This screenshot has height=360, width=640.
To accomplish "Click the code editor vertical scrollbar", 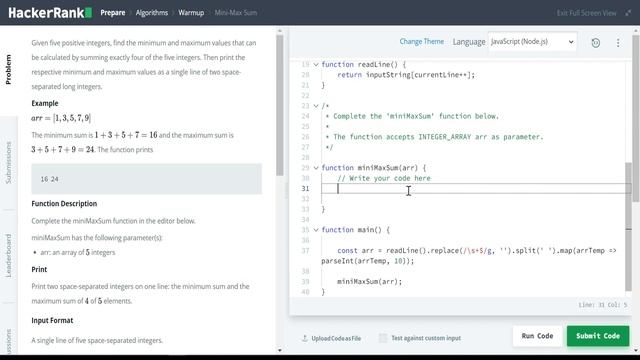I will 629,227.
